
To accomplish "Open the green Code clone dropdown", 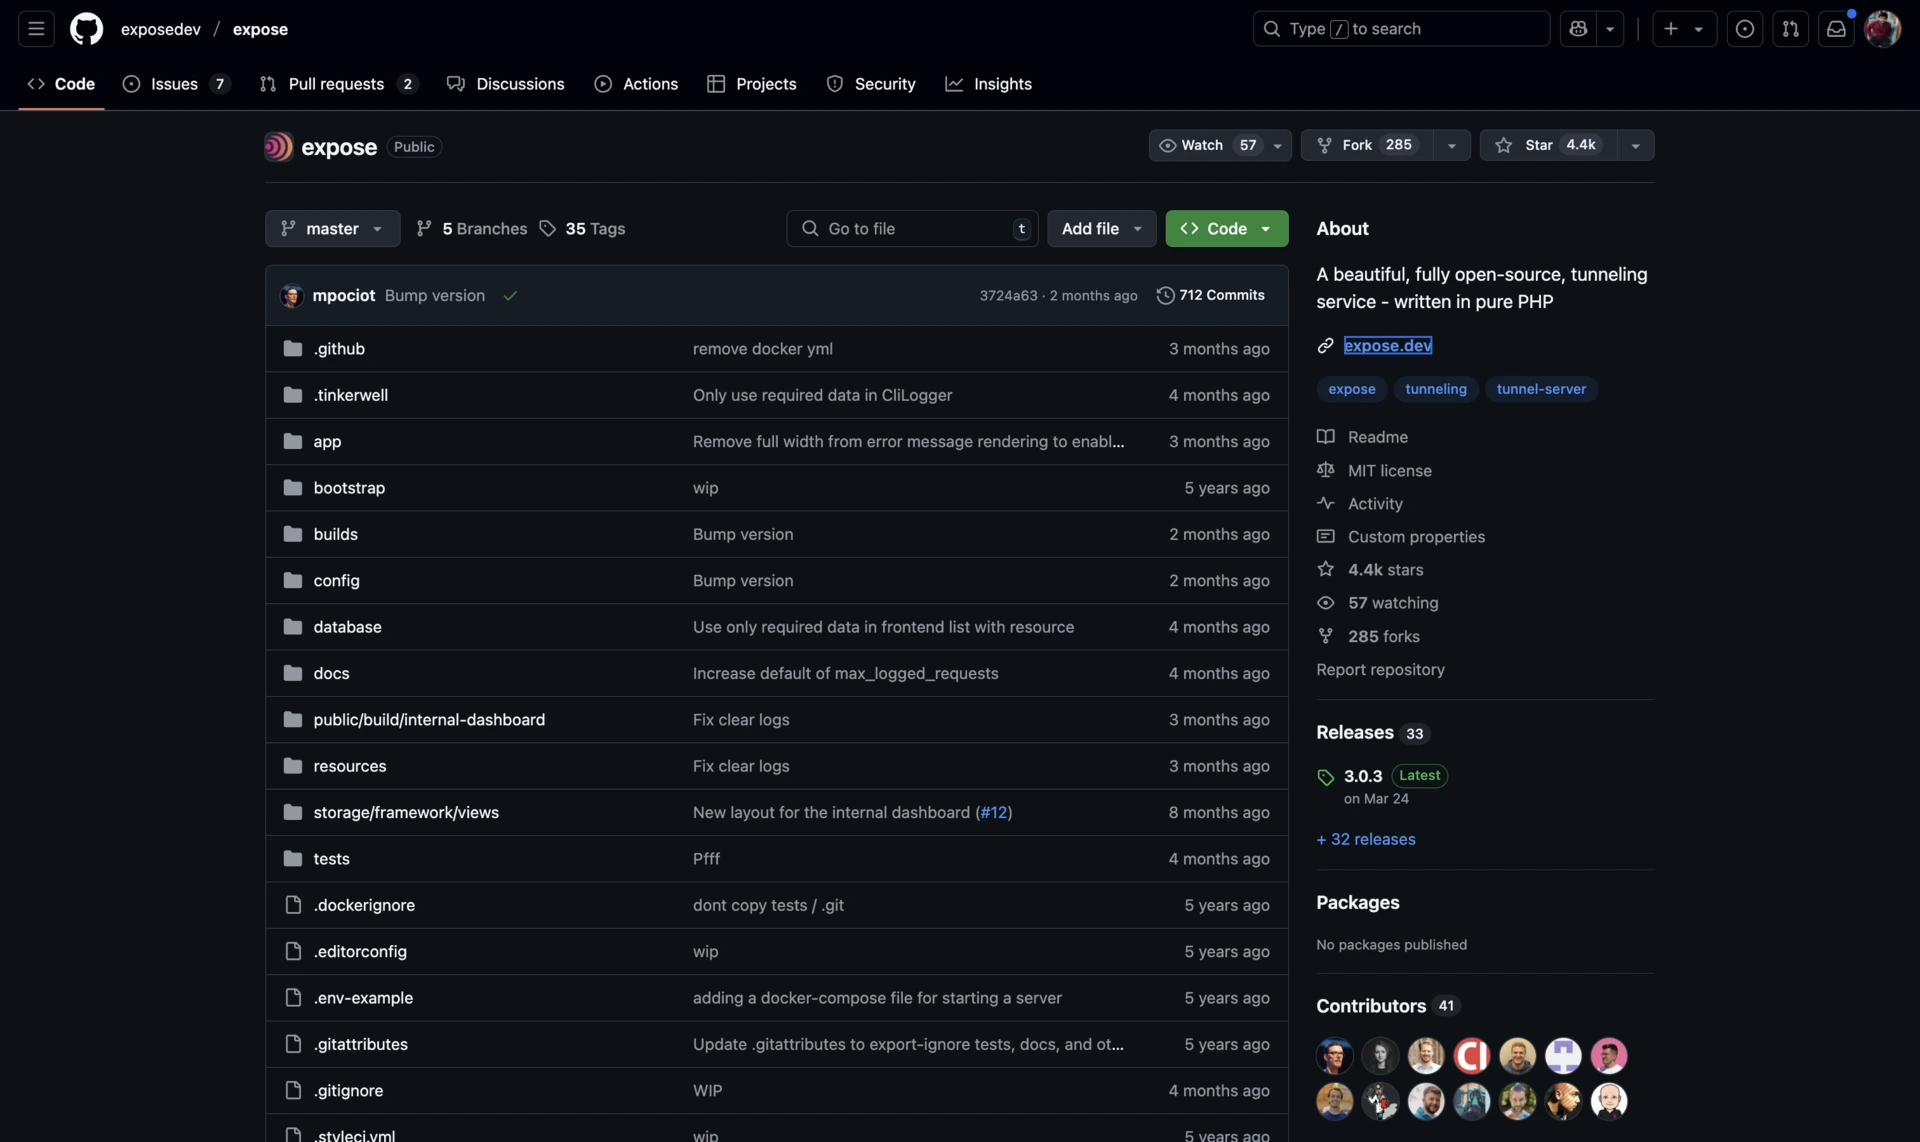I will pyautogui.click(x=1226, y=228).
